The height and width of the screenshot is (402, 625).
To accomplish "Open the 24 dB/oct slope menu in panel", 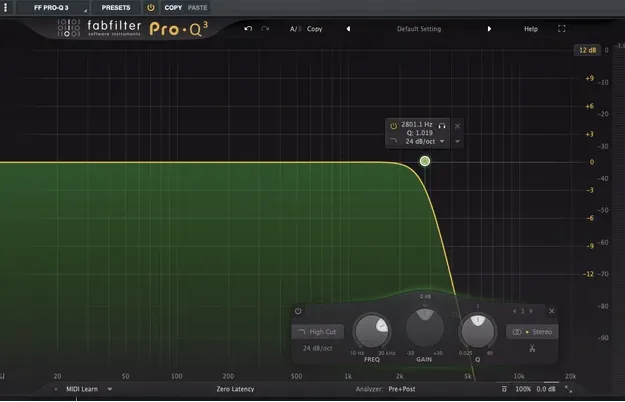I will pos(317,348).
